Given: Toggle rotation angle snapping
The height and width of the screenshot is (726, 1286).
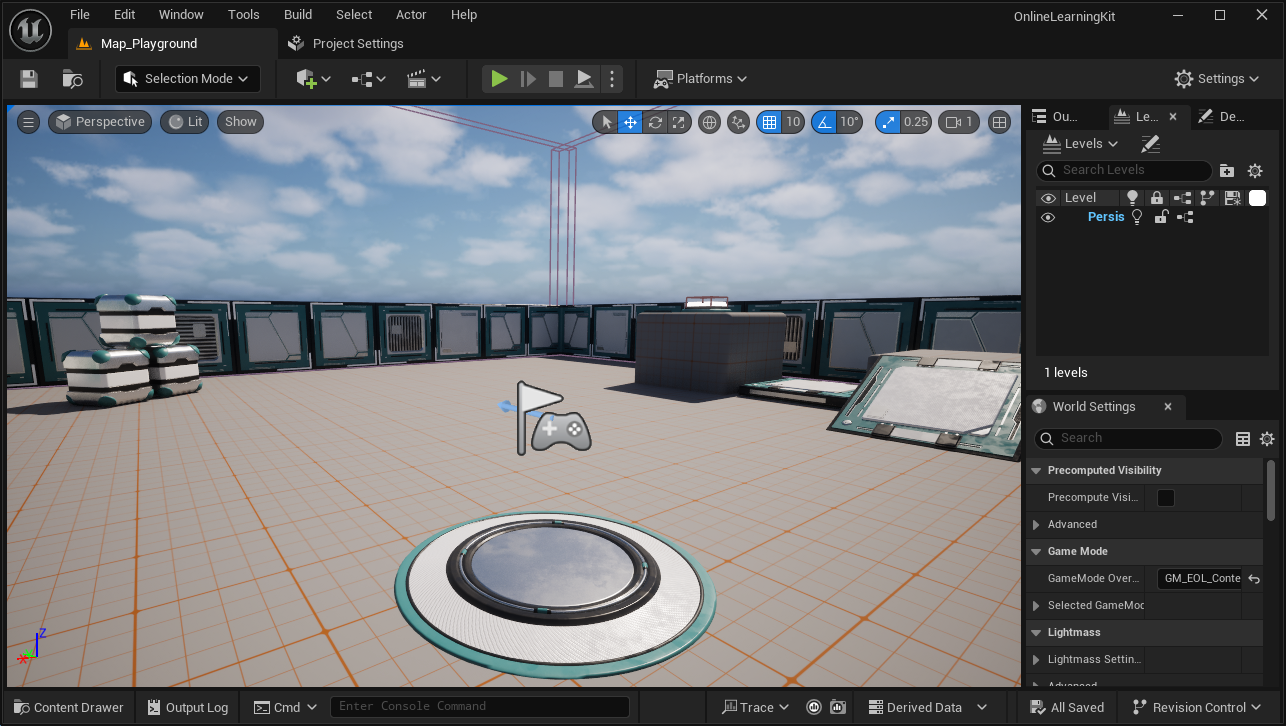Looking at the screenshot, I should 824,122.
